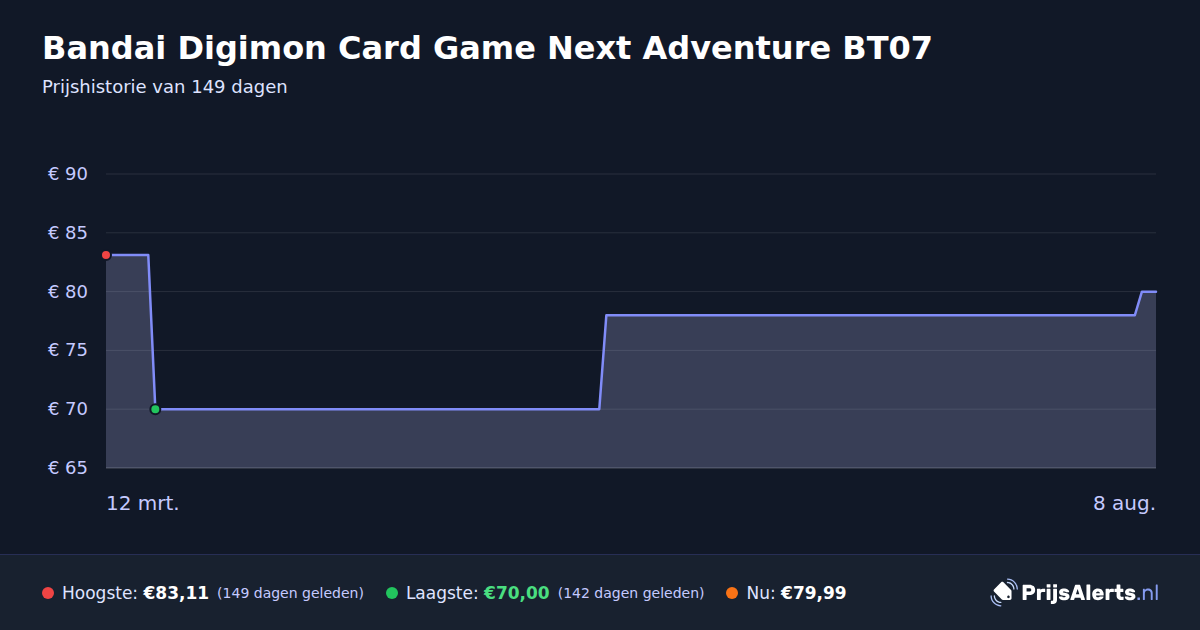Click the red highest-price marker on chart

[x=106, y=255]
